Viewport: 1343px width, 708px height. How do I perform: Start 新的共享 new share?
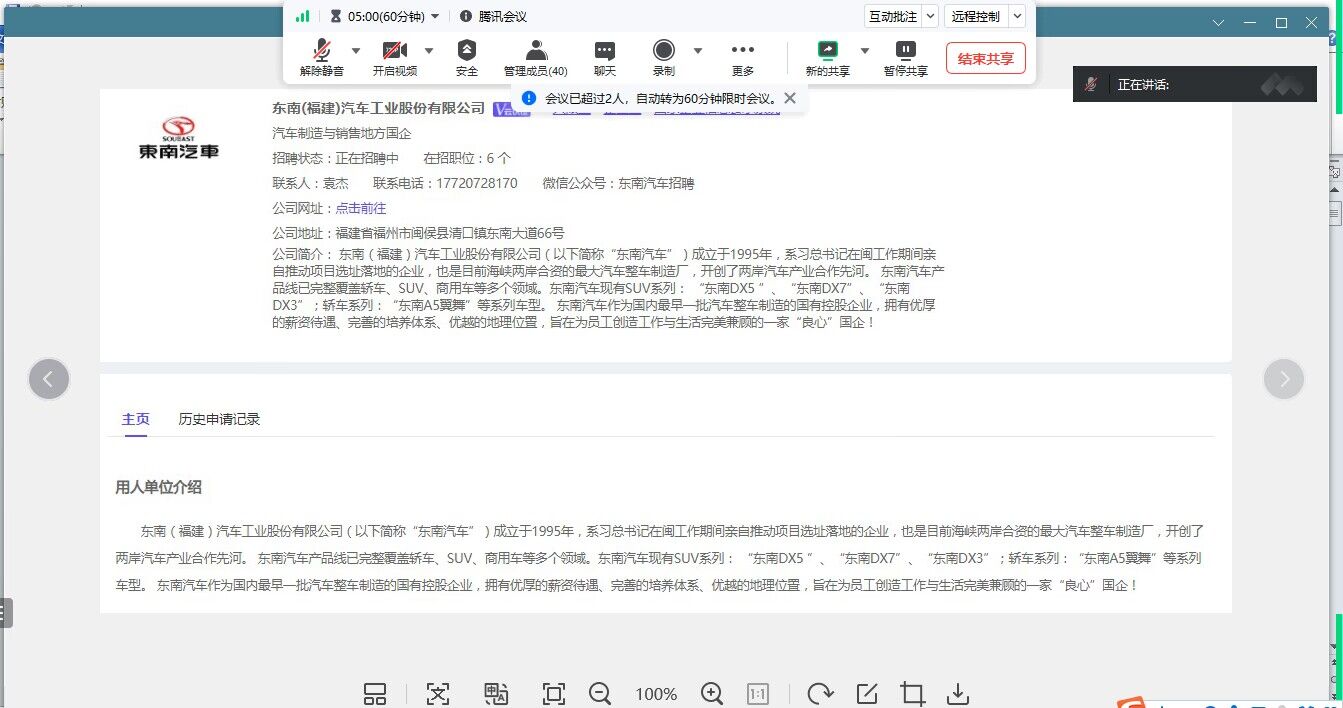point(828,58)
